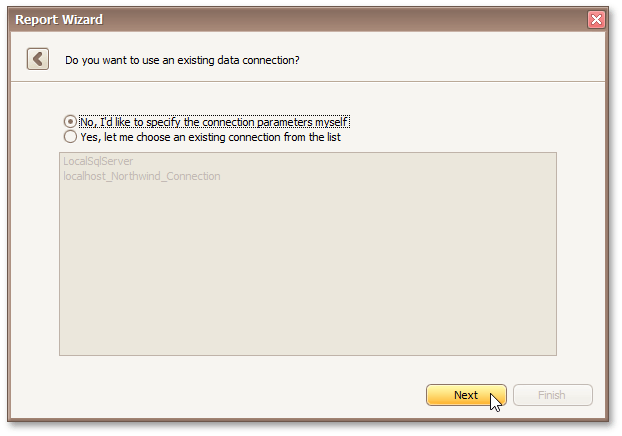Click the word "Yes" in the second option
The height and width of the screenshot is (436, 622).
pyautogui.click(x=90, y=137)
